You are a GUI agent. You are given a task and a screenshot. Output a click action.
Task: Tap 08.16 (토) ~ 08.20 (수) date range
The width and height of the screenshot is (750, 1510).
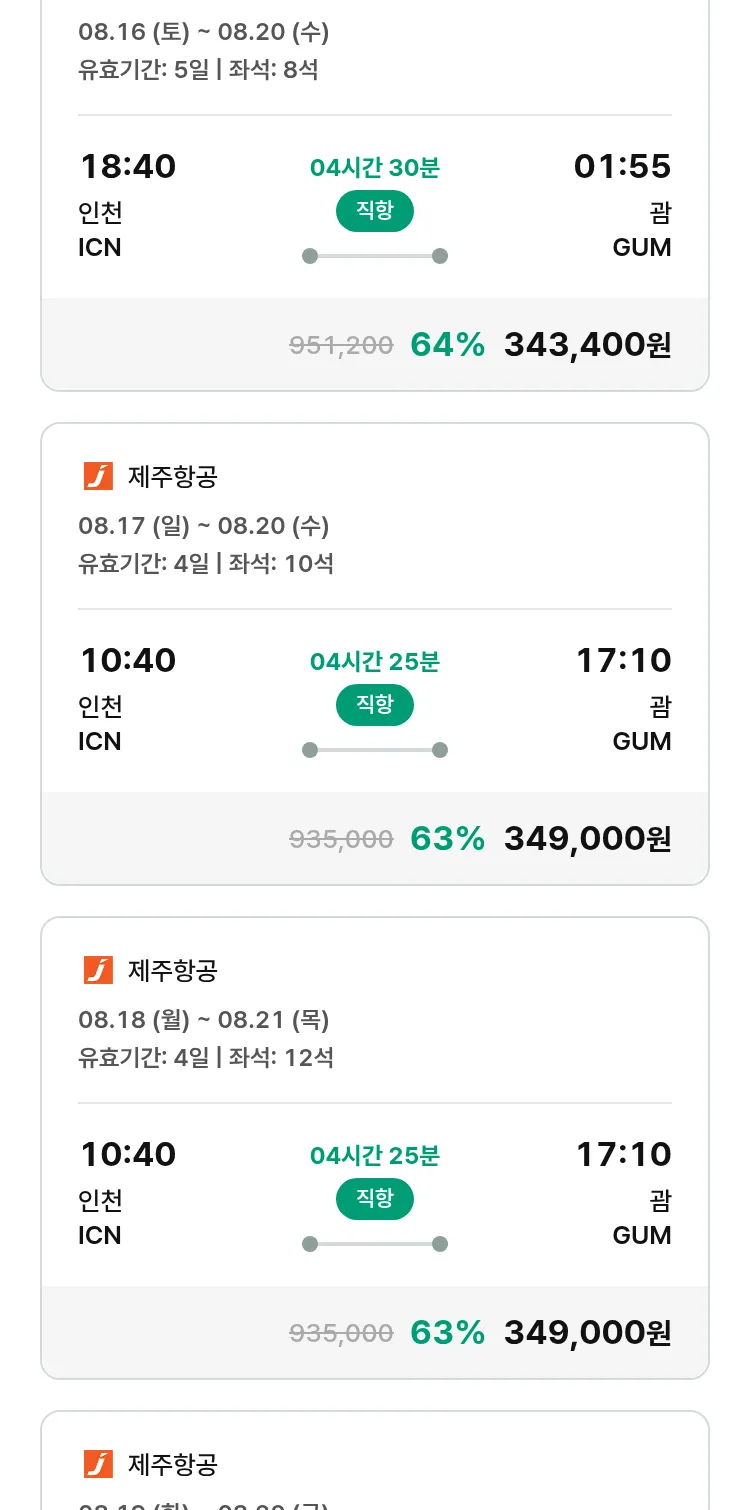204,32
